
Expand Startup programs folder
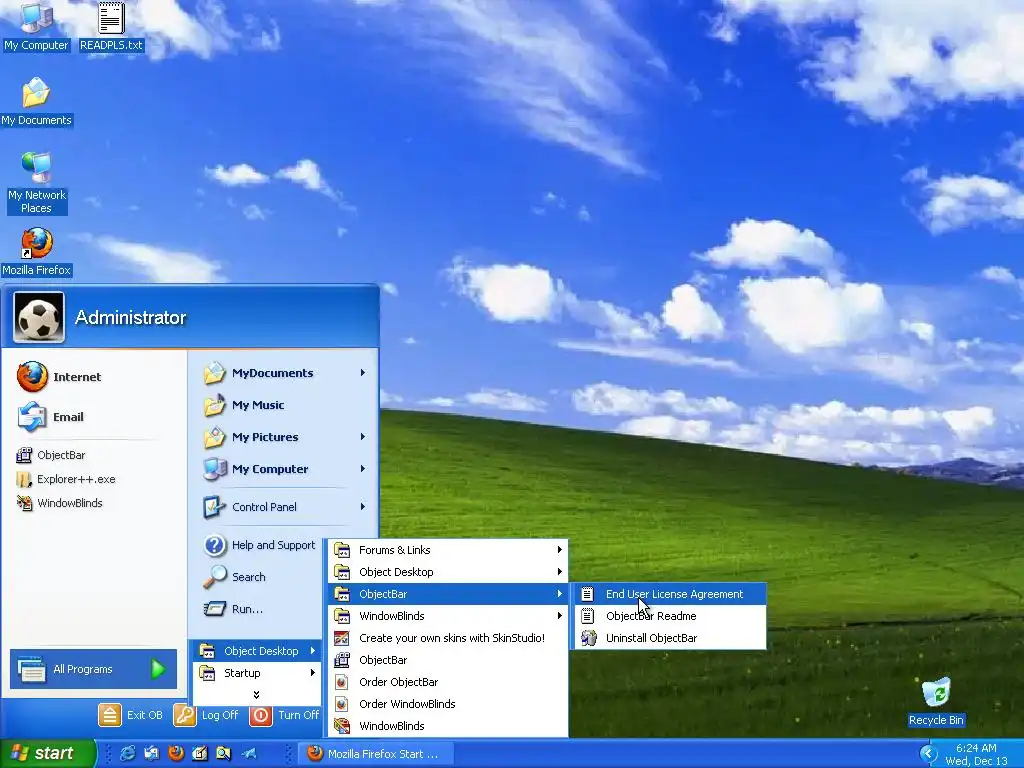258,673
